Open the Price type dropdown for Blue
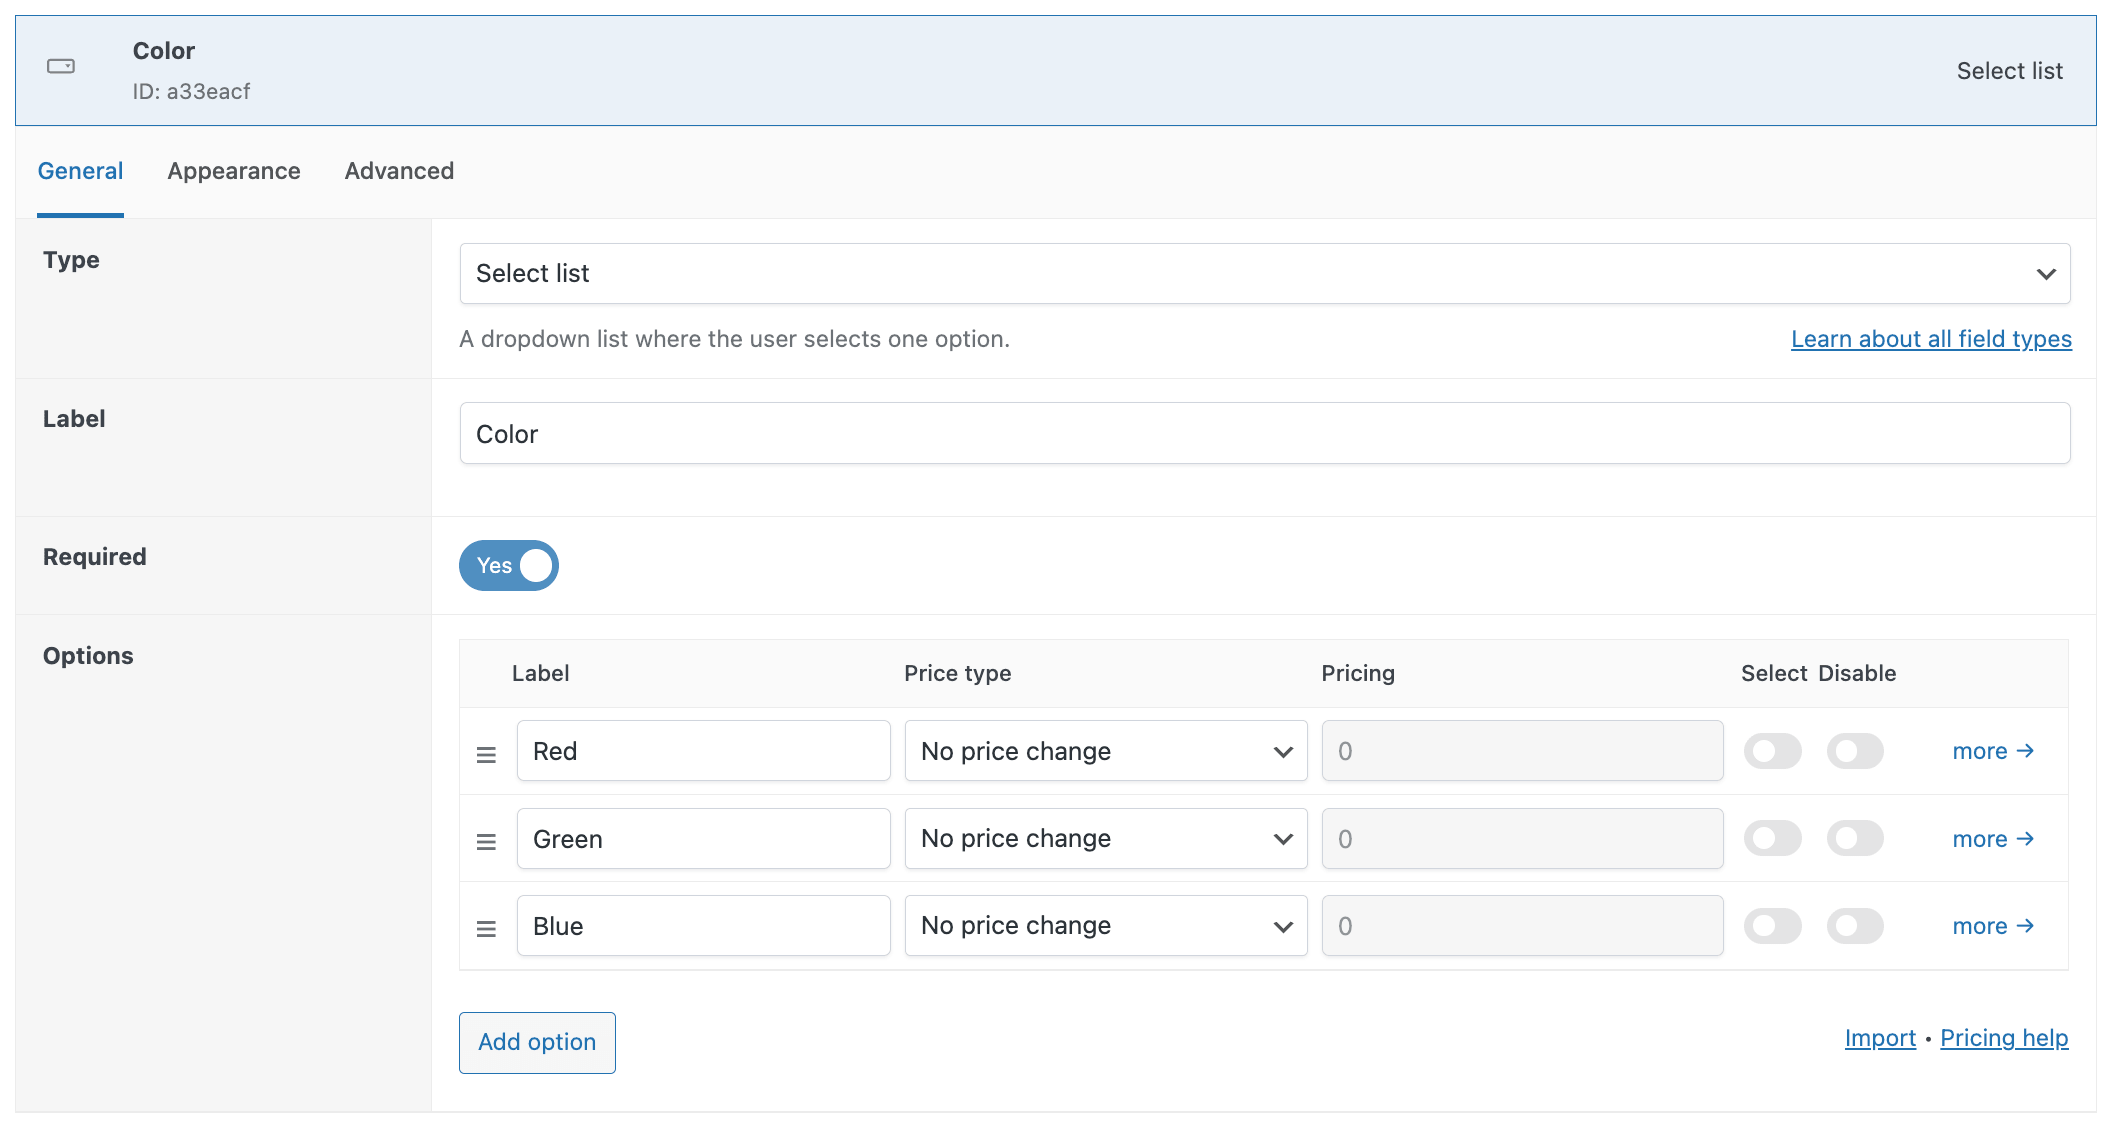The width and height of the screenshot is (2114, 1126). click(x=1104, y=925)
